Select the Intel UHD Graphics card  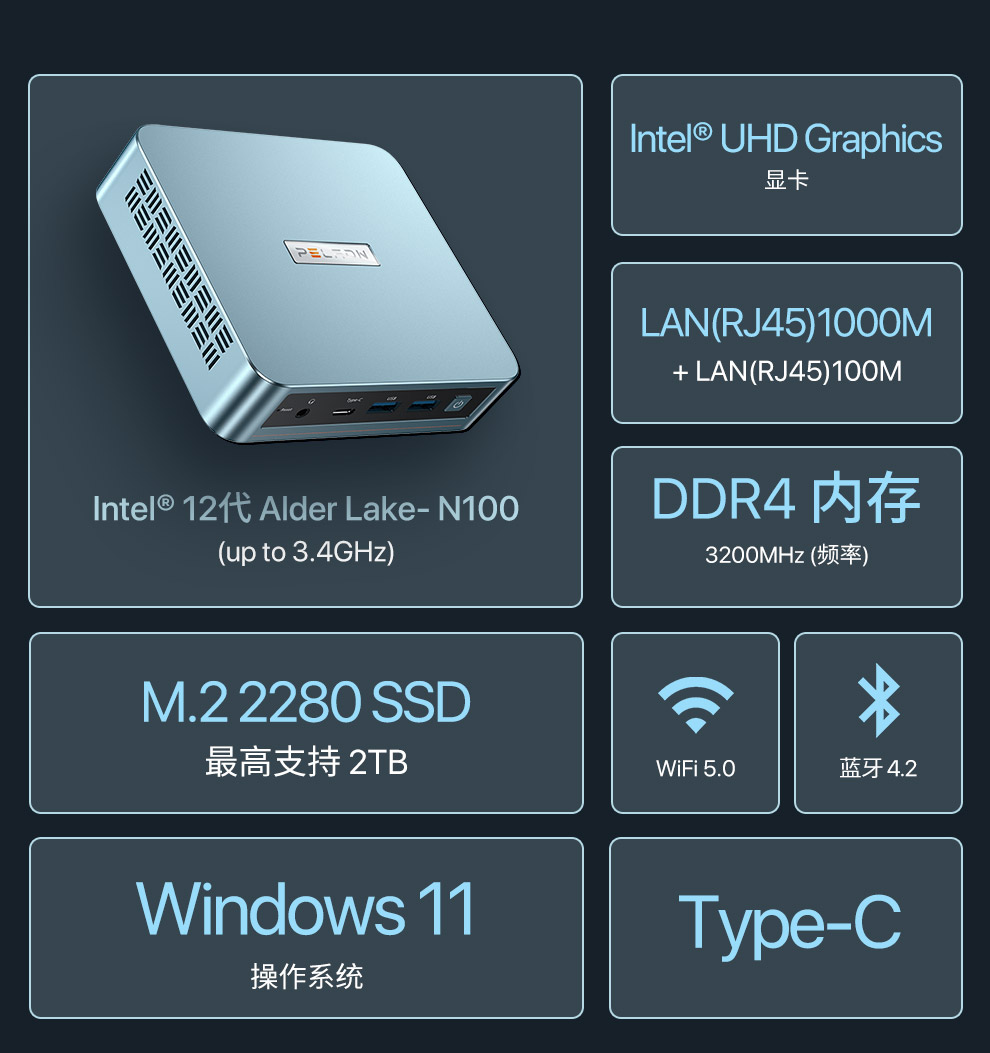[x=786, y=155]
